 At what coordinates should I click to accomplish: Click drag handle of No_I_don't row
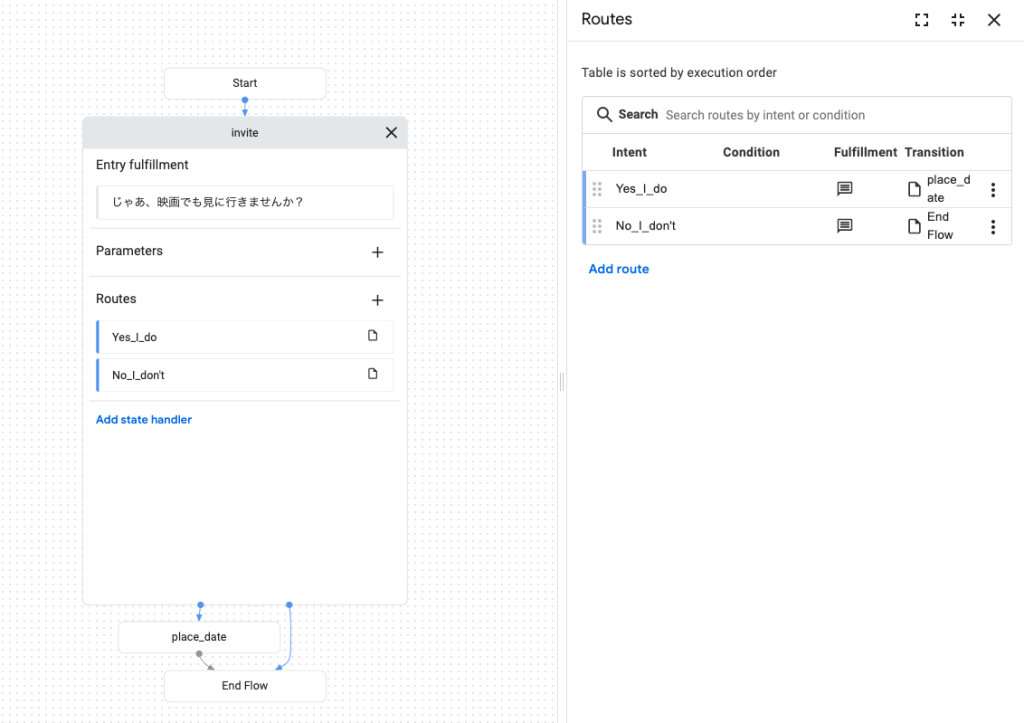click(597, 226)
